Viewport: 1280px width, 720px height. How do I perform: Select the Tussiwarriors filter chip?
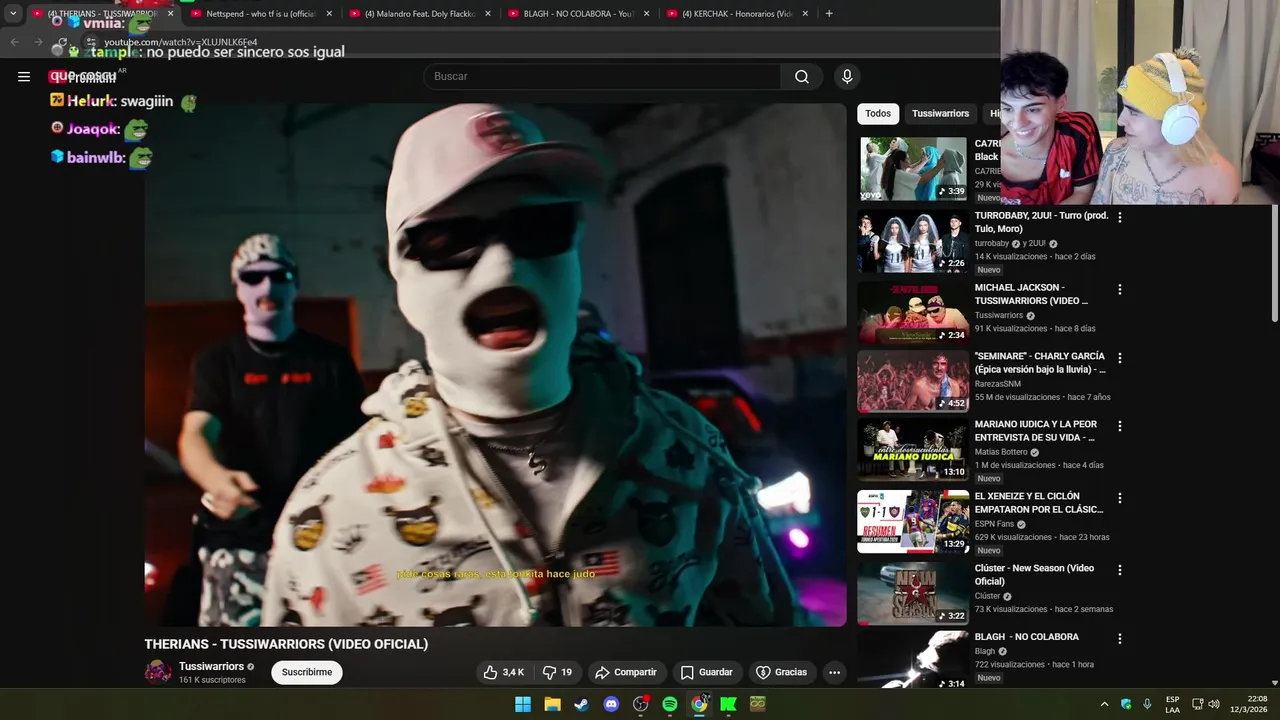click(940, 114)
